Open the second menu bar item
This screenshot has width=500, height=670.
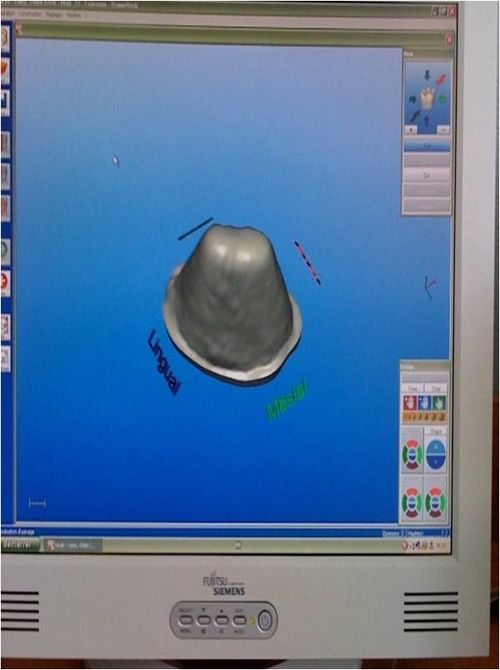tap(32, 15)
